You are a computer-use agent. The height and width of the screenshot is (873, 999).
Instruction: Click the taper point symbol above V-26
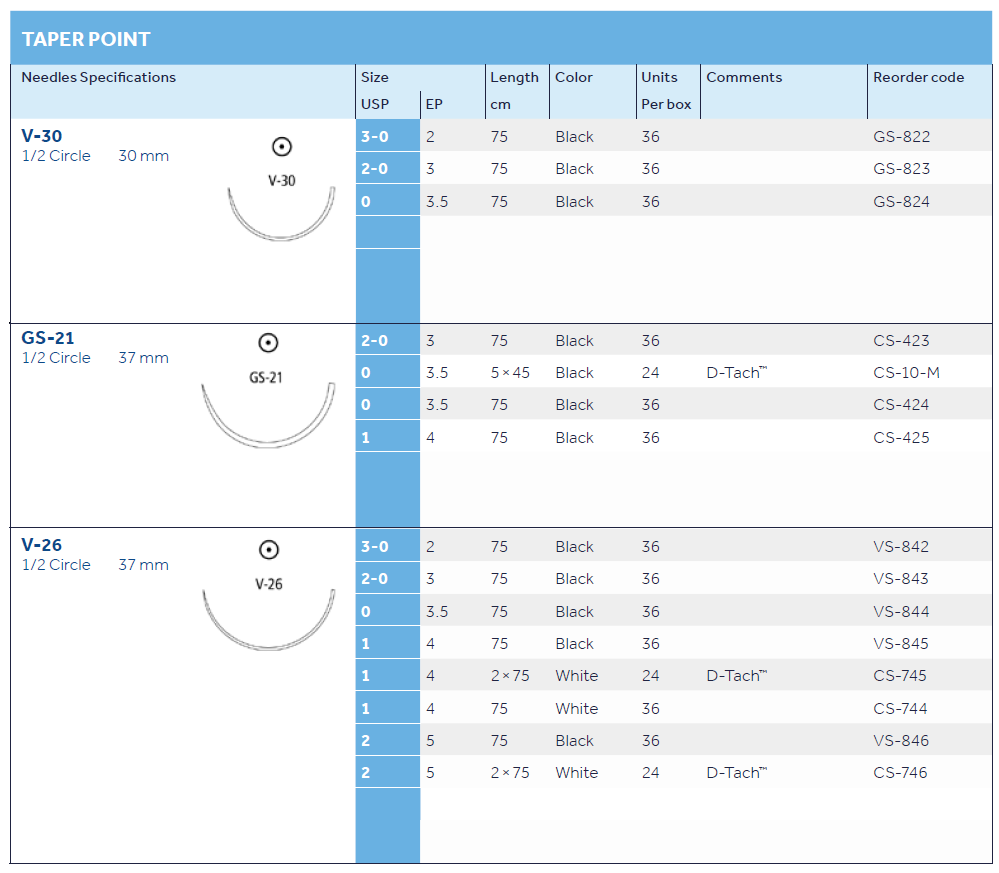click(268, 550)
